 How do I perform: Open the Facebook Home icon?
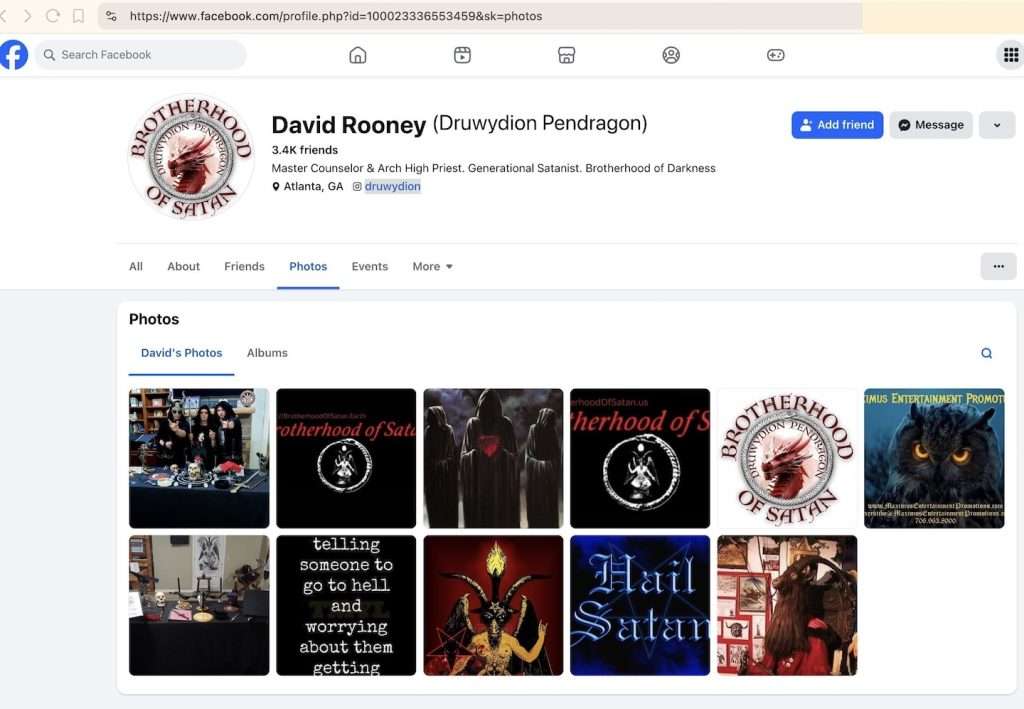[x=357, y=55]
